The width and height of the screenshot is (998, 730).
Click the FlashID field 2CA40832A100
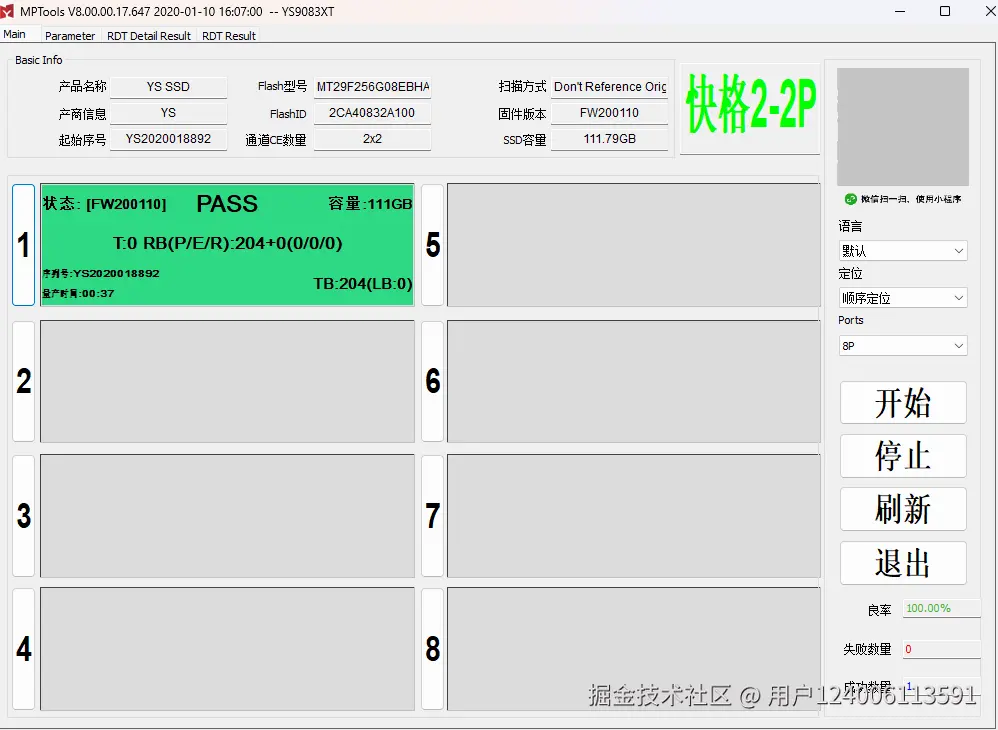click(372, 113)
